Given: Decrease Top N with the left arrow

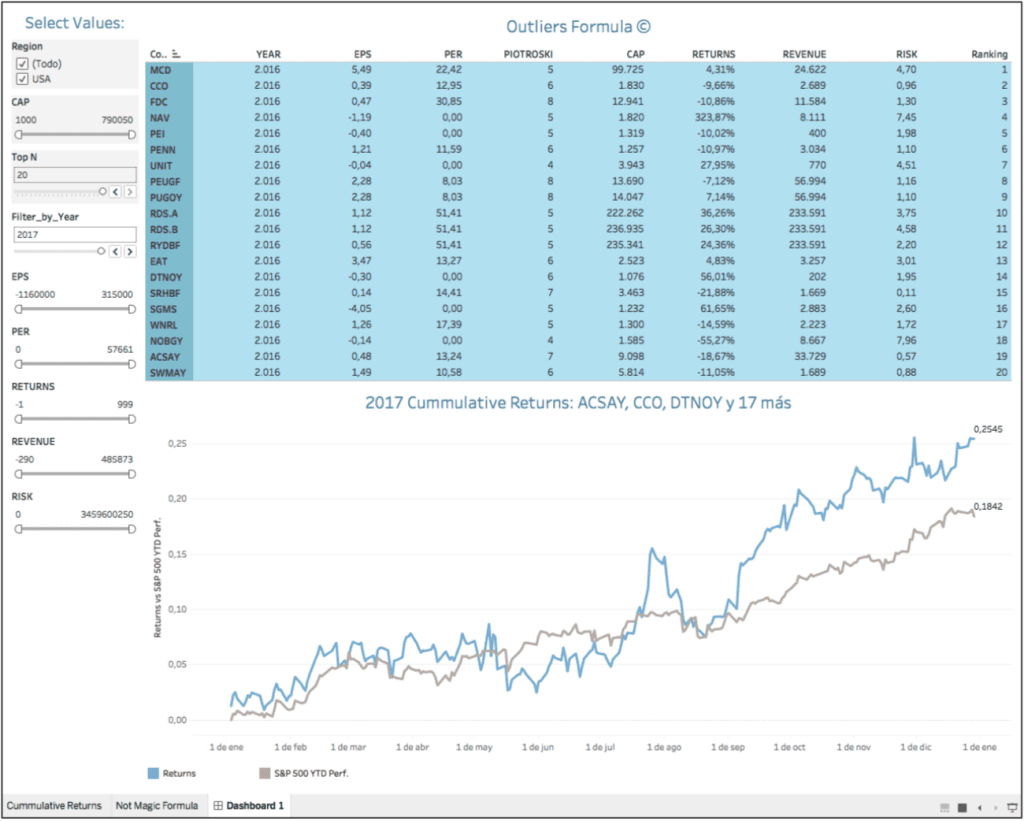Looking at the screenshot, I should (x=116, y=192).
